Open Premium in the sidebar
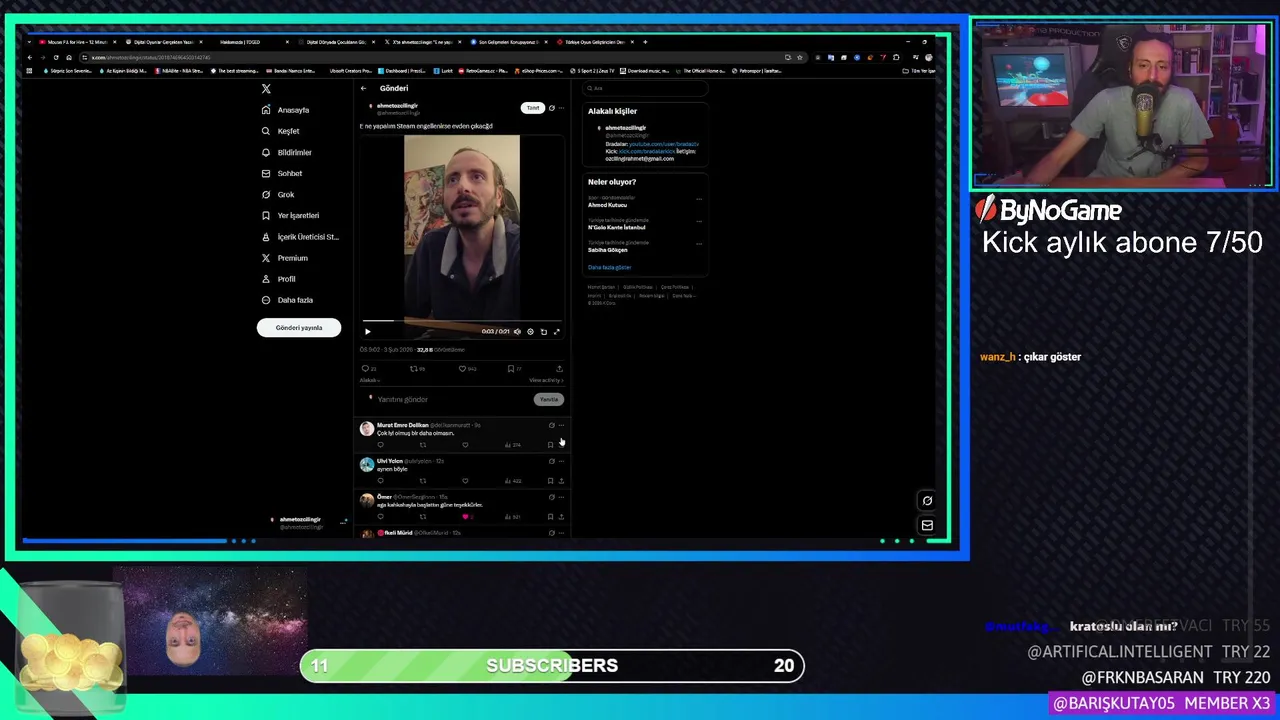This screenshot has height=720, width=1280. pyautogui.click(x=284, y=258)
